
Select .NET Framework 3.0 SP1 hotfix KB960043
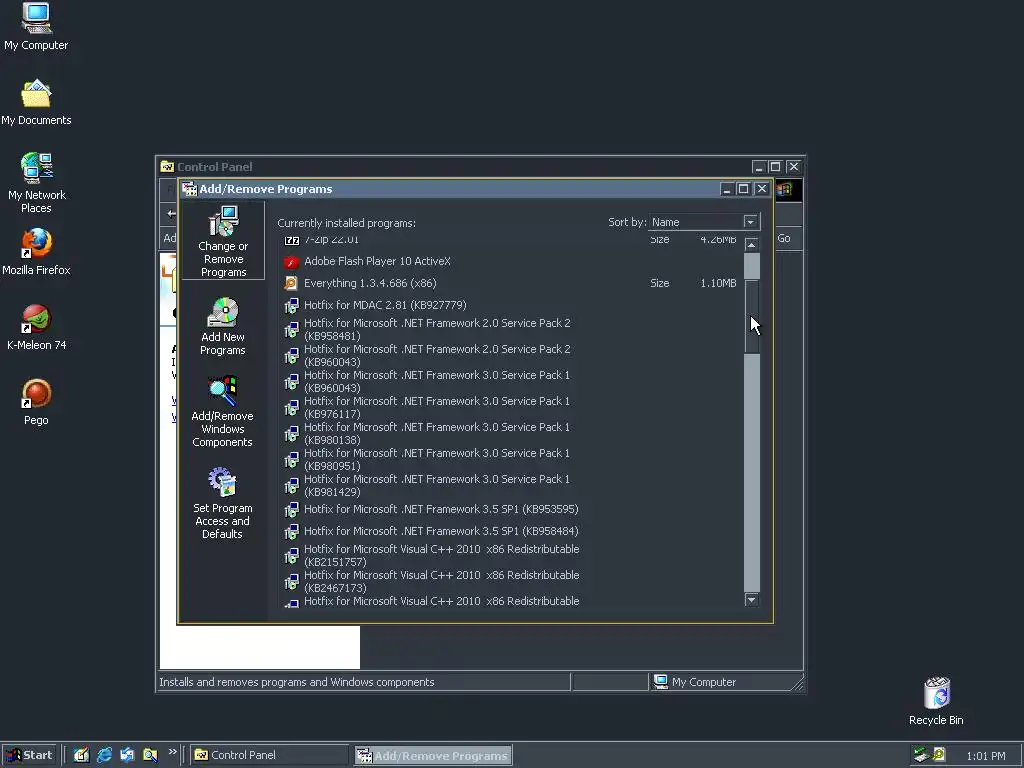pos(437,381)
